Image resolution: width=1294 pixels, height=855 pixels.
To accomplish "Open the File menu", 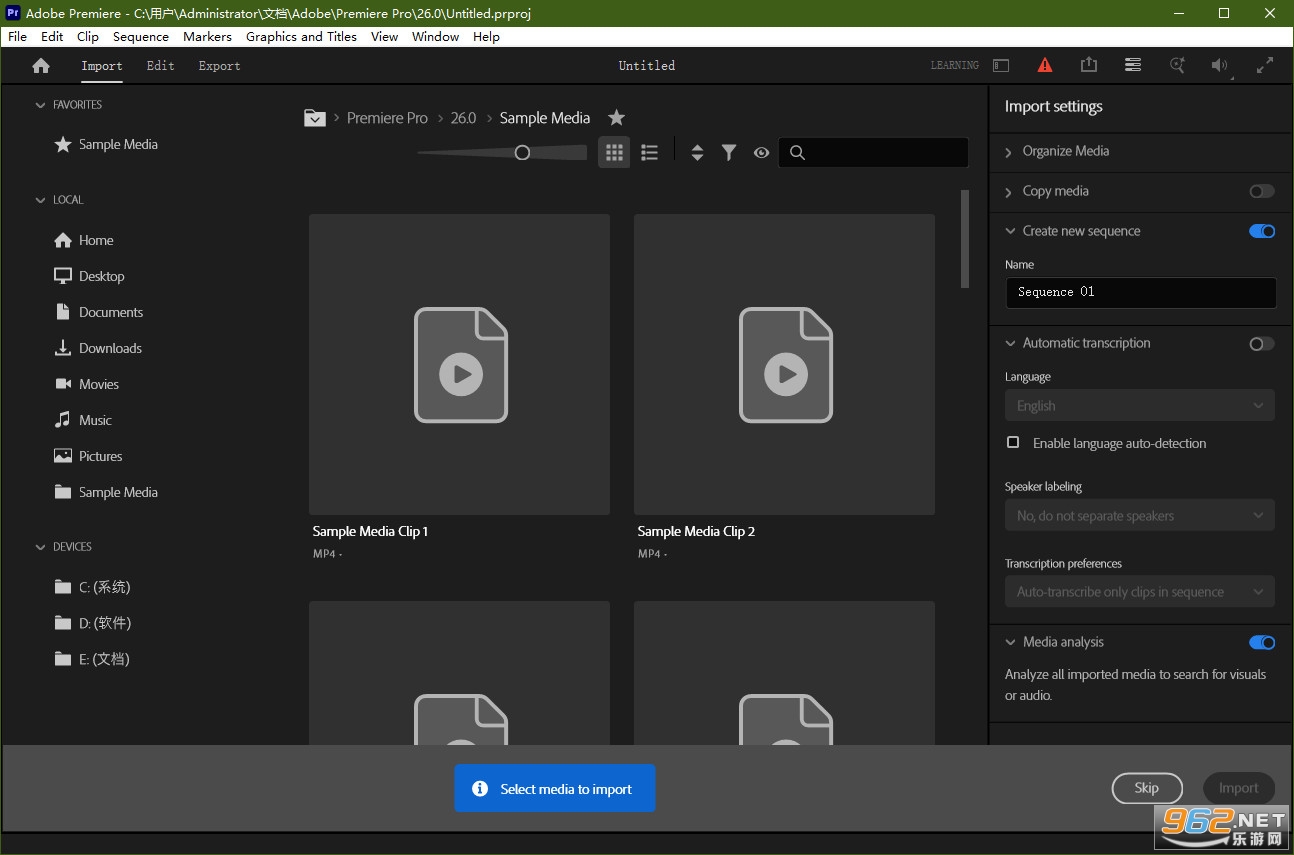I will 18,36.
